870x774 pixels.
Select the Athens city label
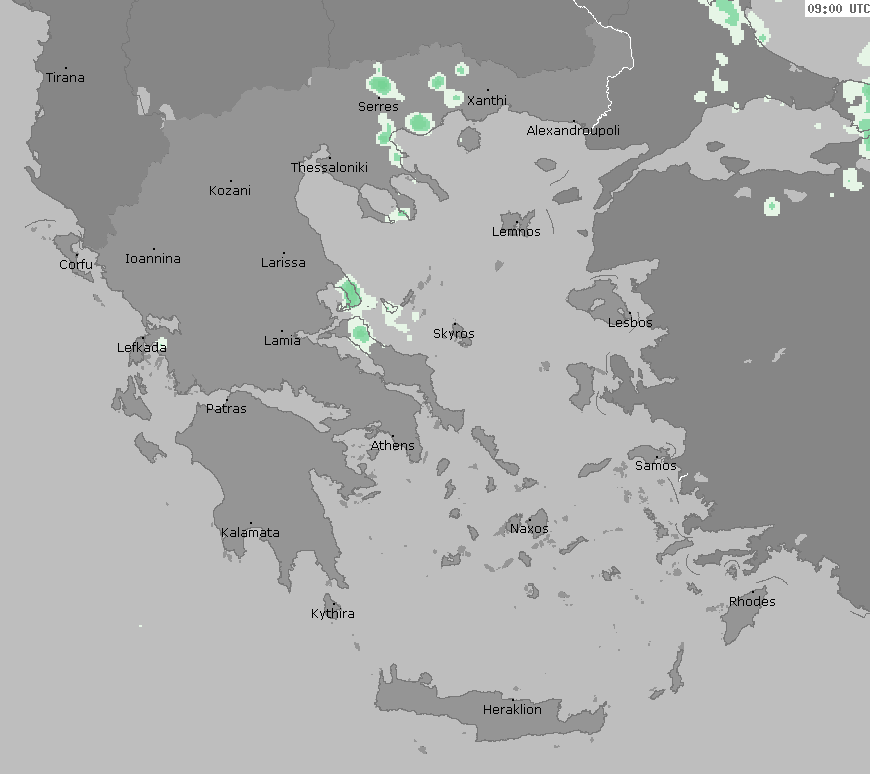coord(392,446)
